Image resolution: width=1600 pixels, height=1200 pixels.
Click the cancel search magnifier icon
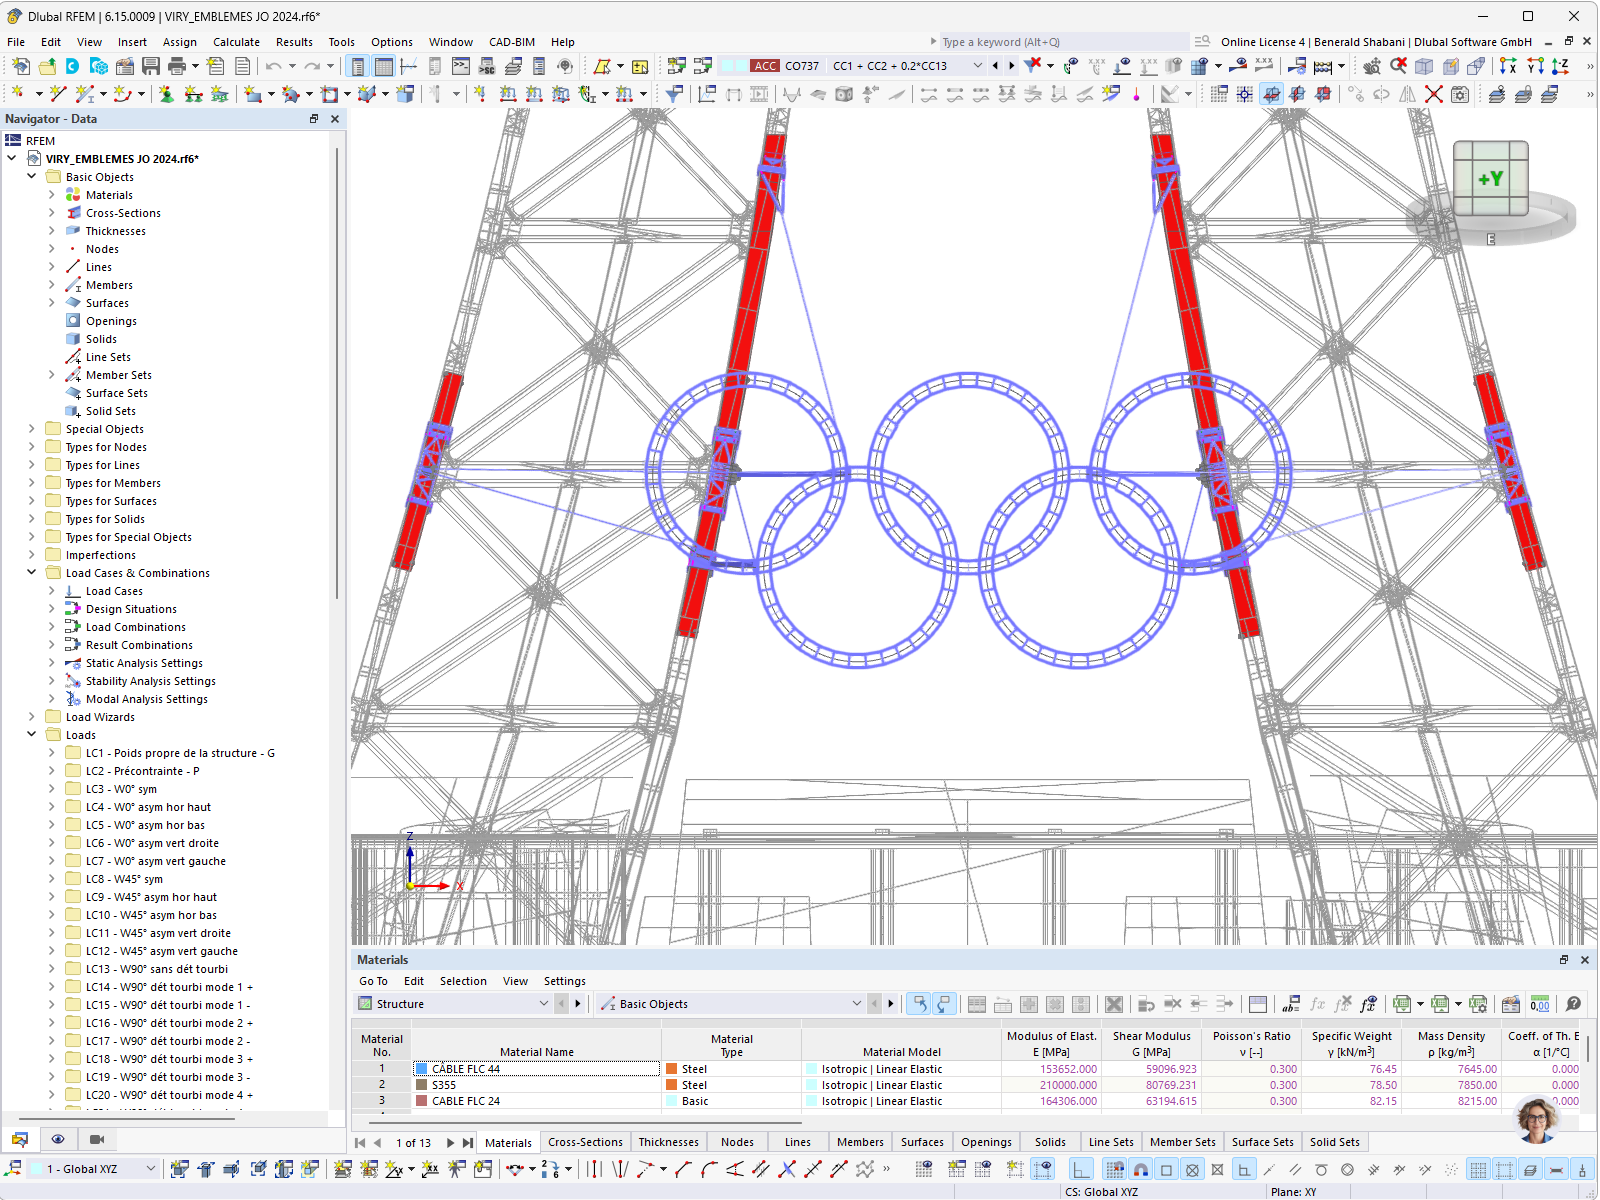click(1398, 66)
